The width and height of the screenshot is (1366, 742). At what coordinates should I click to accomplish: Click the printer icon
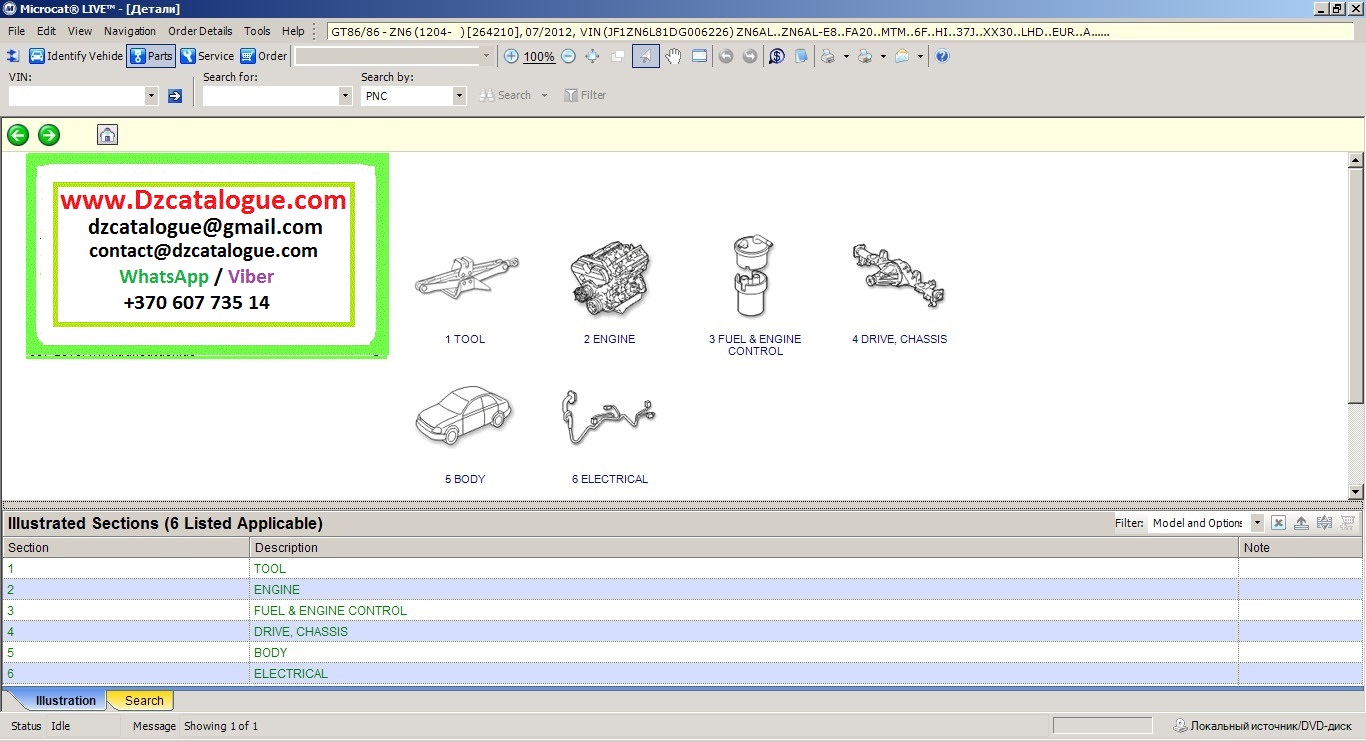pyautogui.click(x=828, y=56)
